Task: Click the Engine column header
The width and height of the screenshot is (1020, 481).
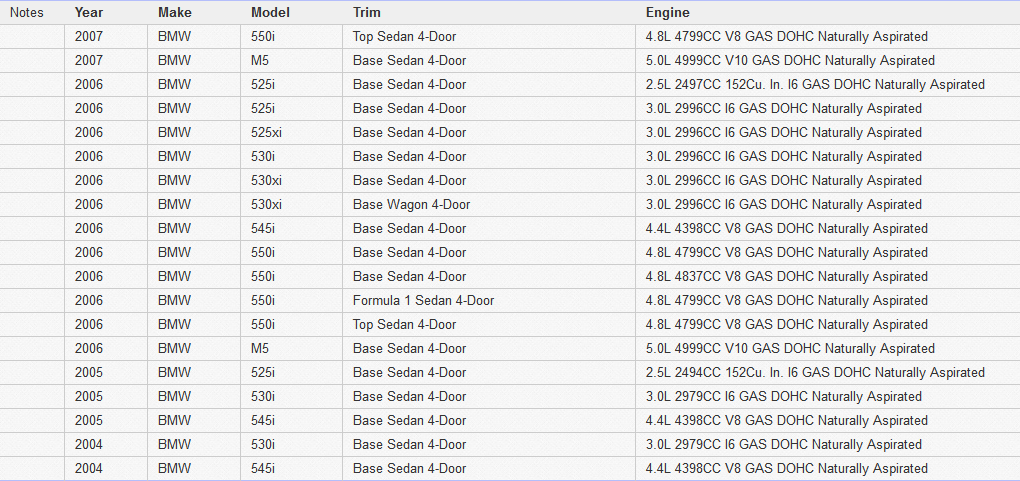Action: click(667, 13)
